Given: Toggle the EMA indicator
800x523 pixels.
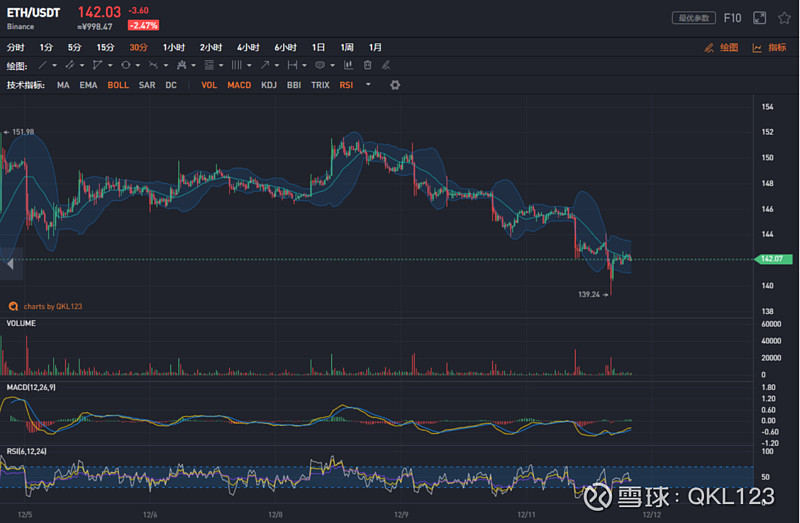Looking at the screenshot, I should [88, 85].
